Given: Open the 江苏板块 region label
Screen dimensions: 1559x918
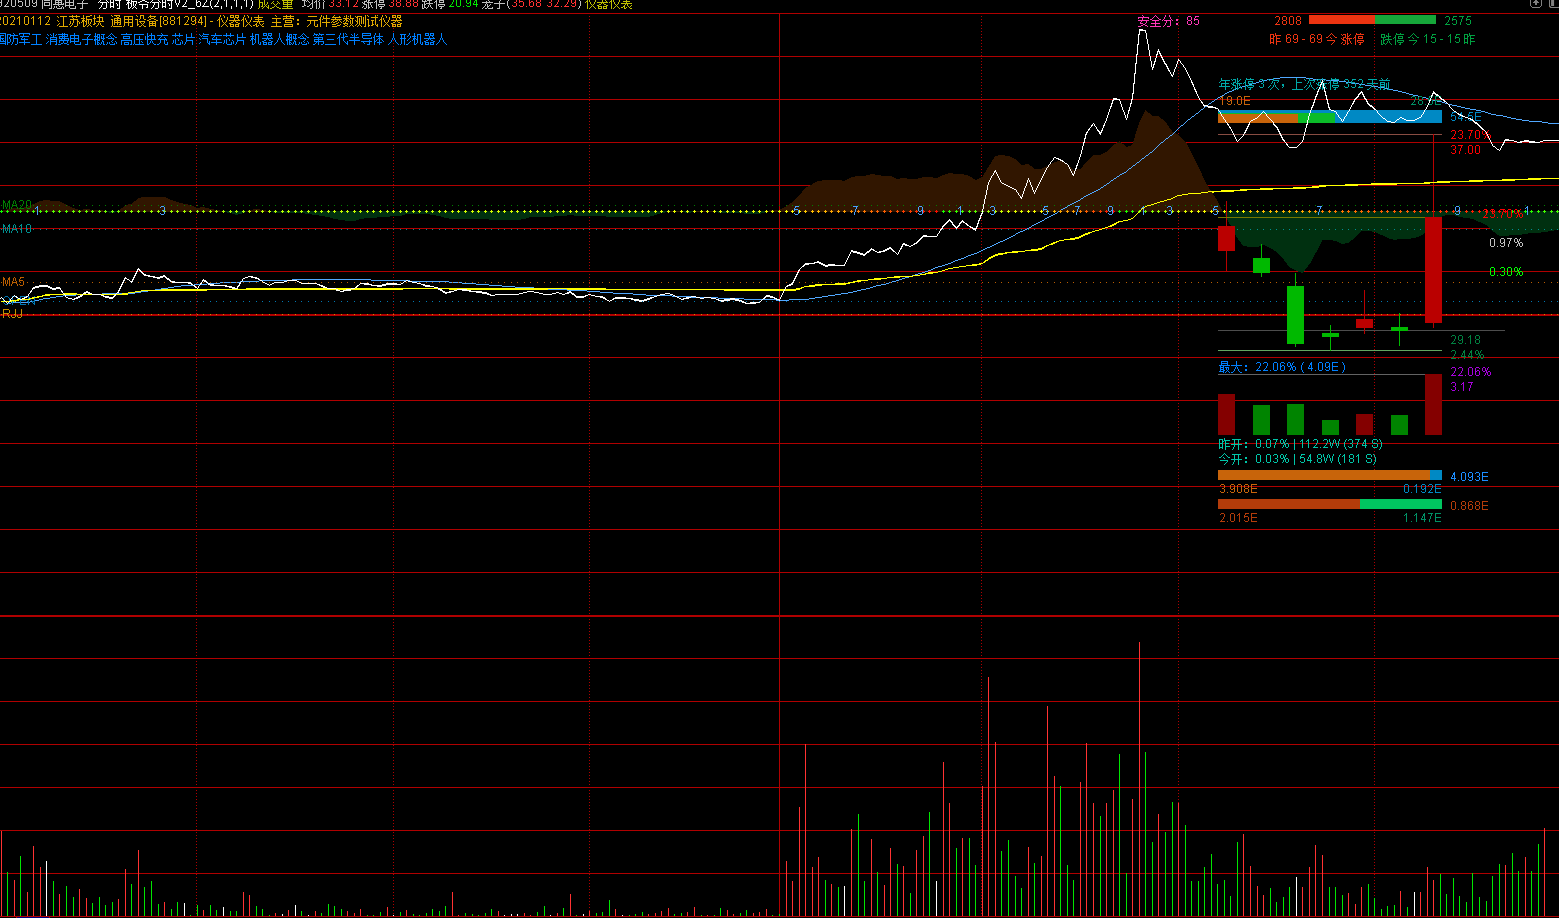Looking at the screenshot, I should (x=80, y=21).
